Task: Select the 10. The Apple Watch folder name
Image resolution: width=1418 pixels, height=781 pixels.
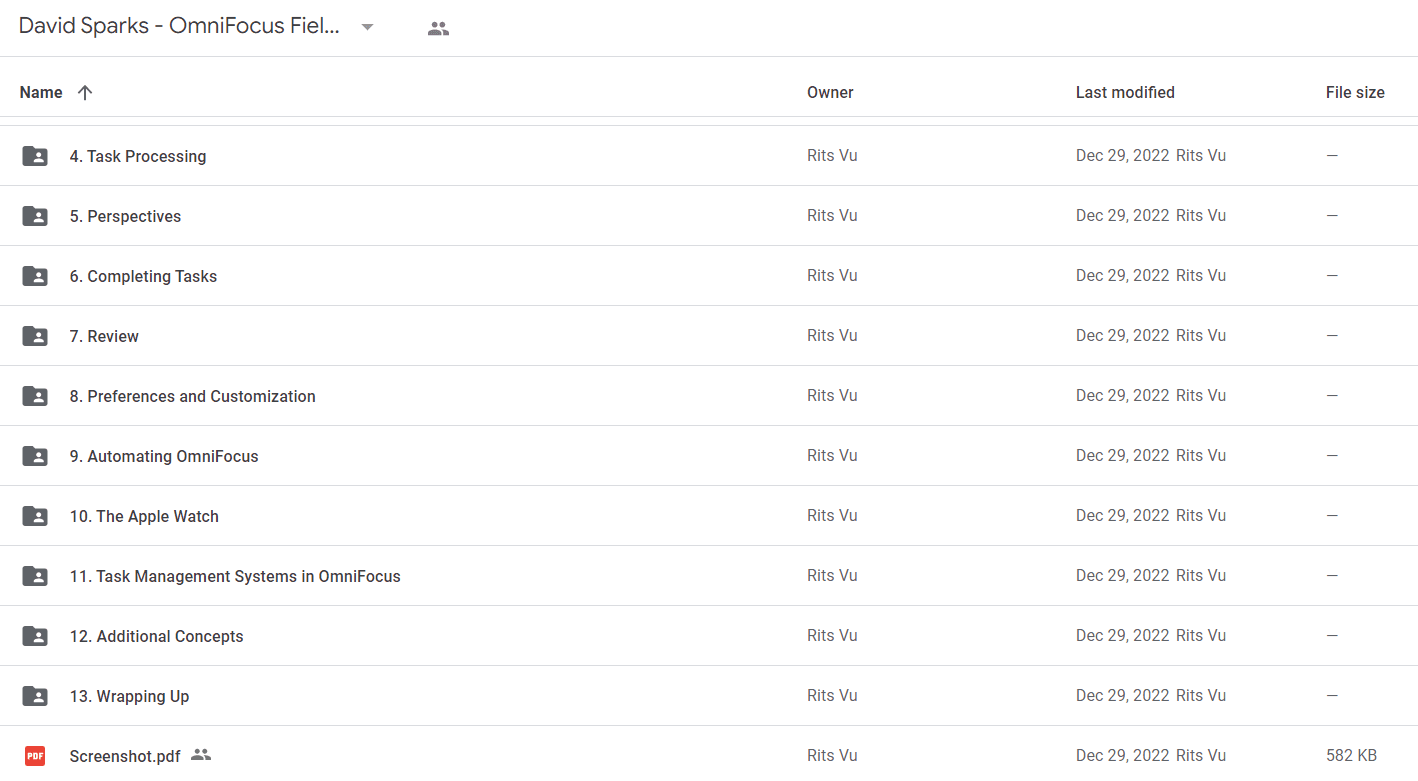Action: click(144, 516)
